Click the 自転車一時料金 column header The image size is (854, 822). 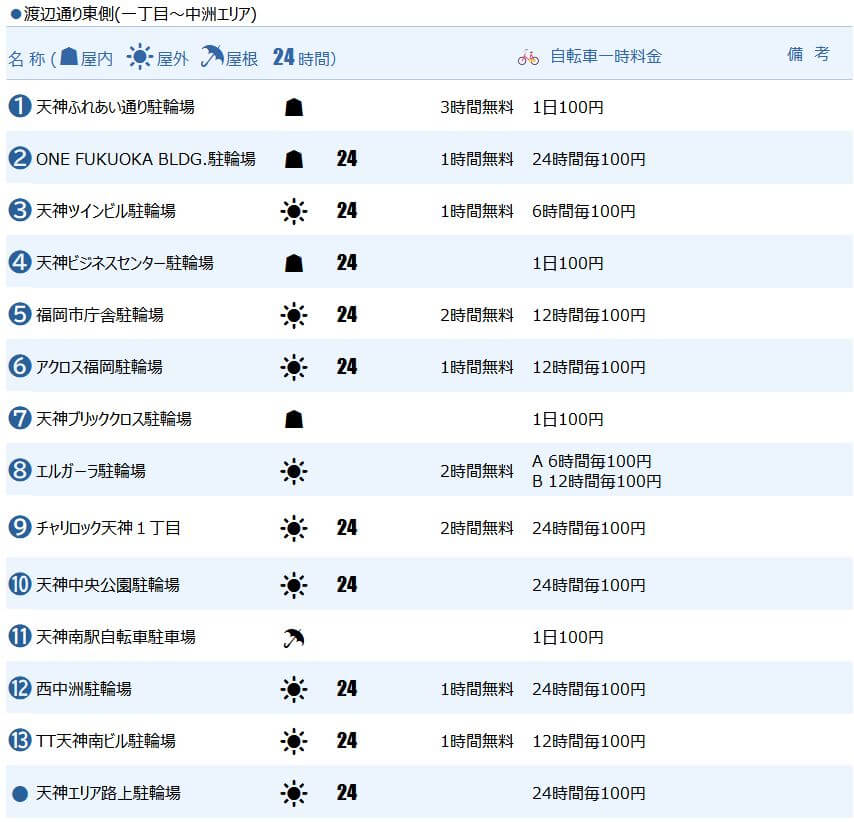tap(606, 56)
